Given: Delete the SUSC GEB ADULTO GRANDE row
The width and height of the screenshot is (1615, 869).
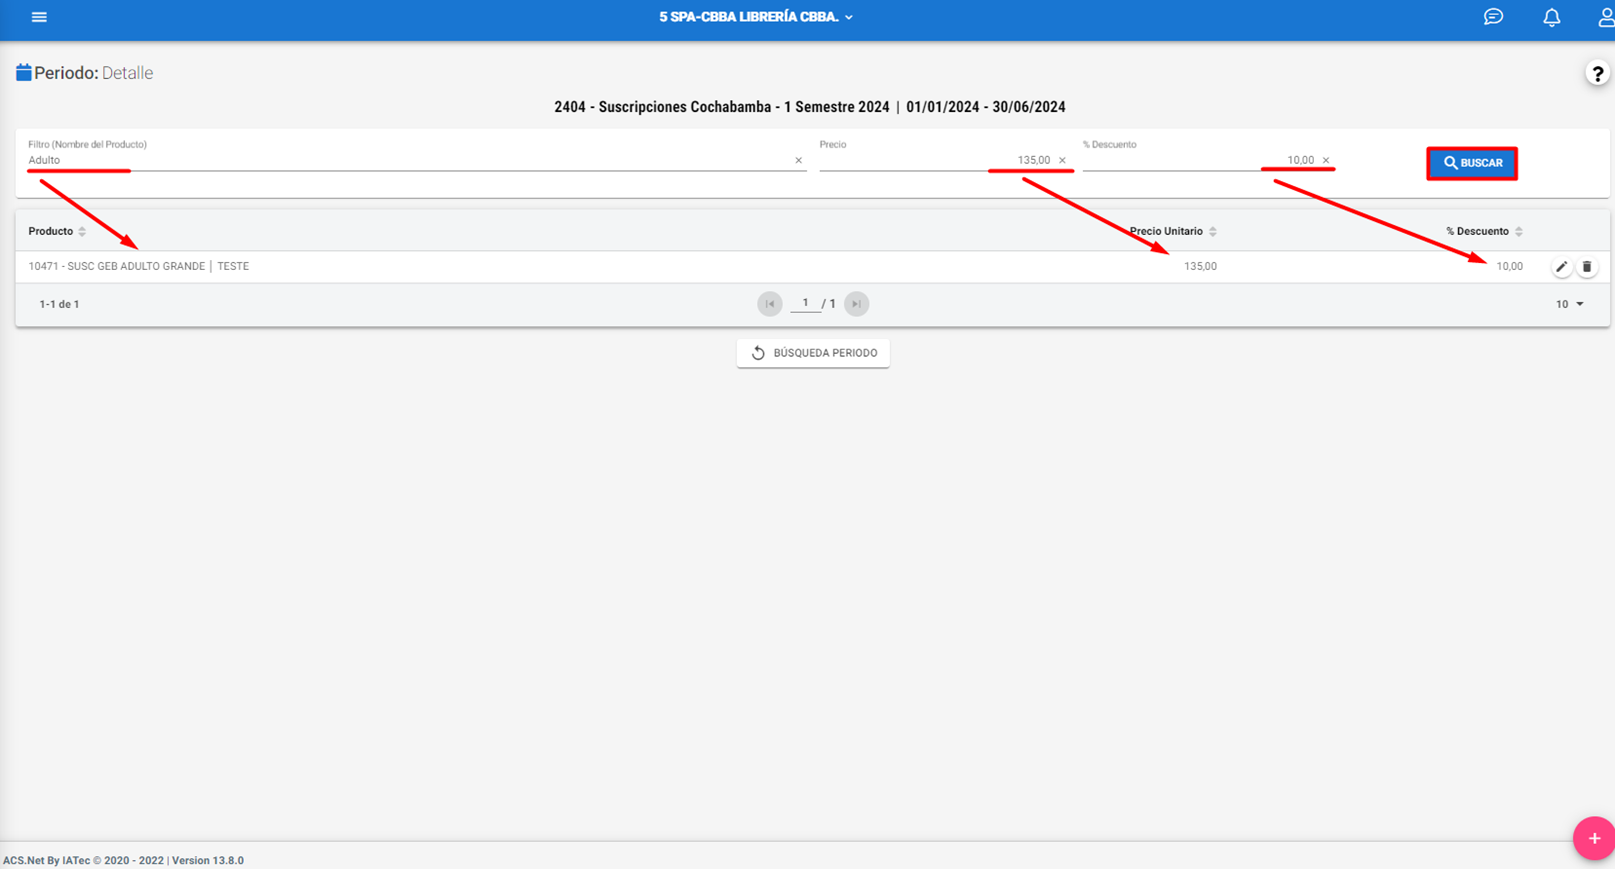Looking at the screenshot, I should coord(1587,267).
